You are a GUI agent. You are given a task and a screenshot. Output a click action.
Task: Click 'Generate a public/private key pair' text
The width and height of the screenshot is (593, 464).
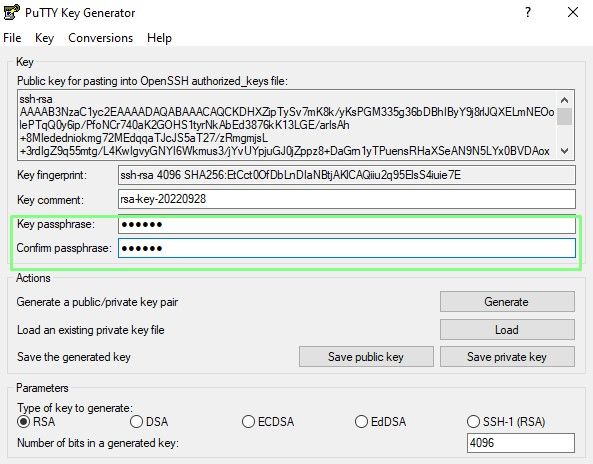click(x=97, y=302)
